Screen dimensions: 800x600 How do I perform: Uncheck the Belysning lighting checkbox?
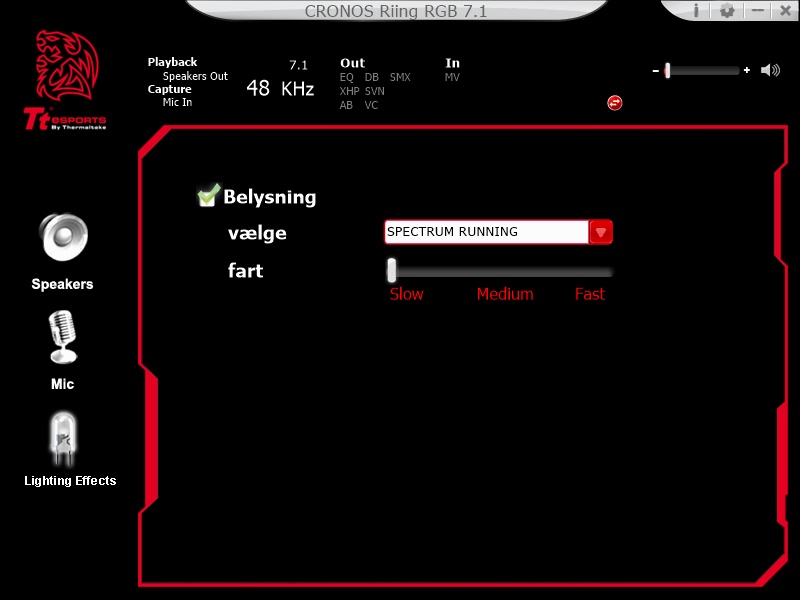pos(208,195)
